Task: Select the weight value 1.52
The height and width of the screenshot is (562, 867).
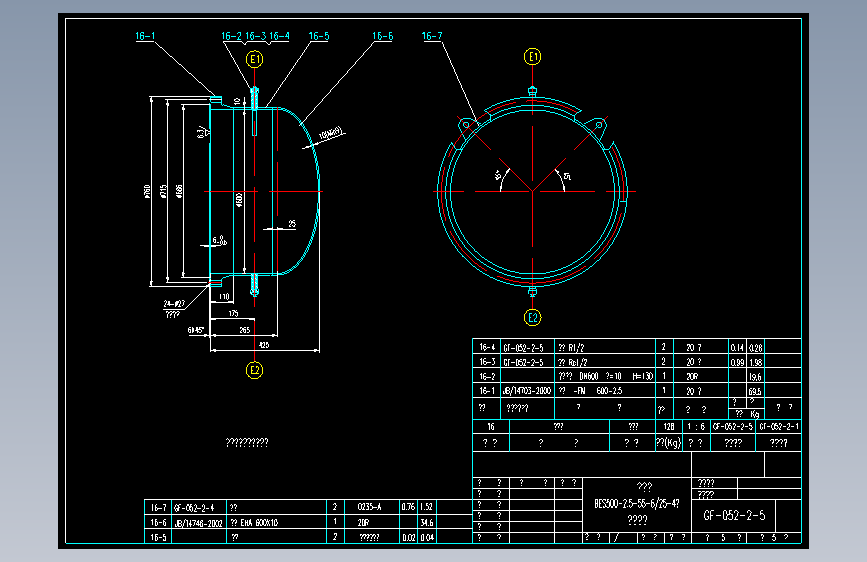Action: click(426, 507)
